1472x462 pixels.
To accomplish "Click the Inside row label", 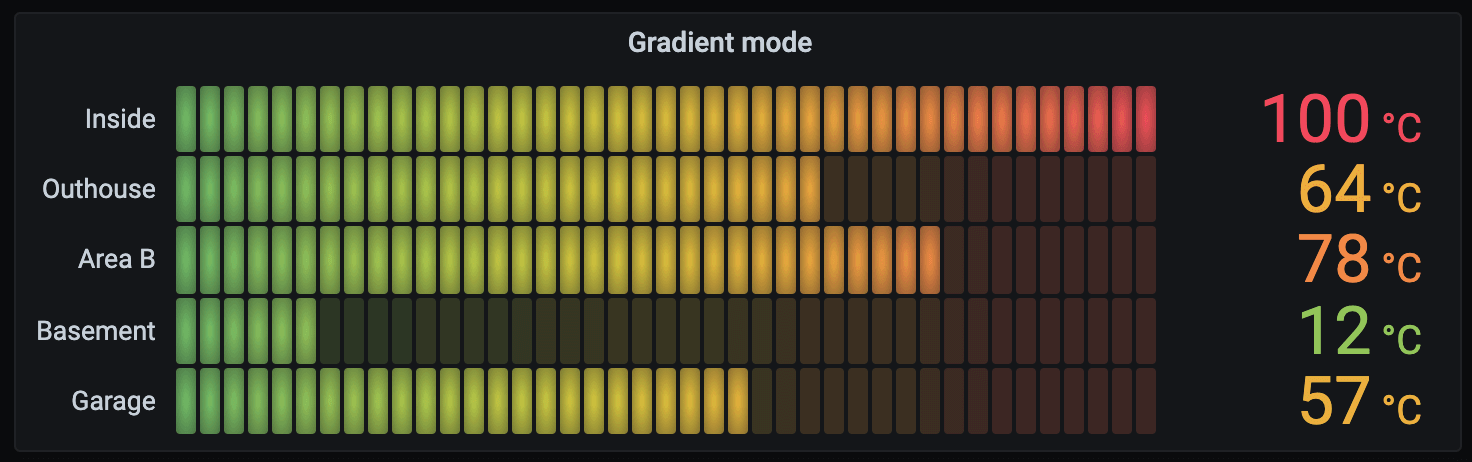I will [x=120, y=119].
